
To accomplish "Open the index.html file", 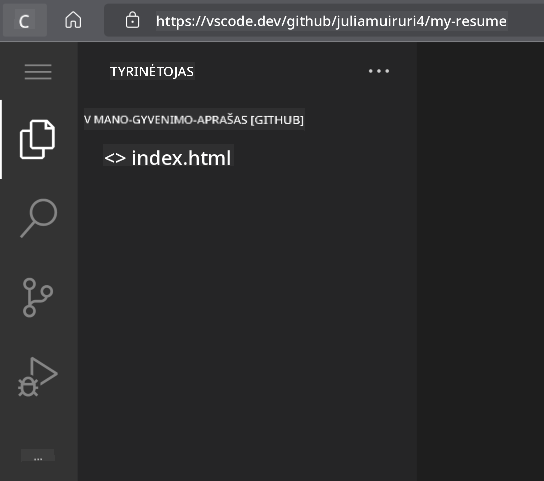I will pyautogui.click(x=168, y=158).
